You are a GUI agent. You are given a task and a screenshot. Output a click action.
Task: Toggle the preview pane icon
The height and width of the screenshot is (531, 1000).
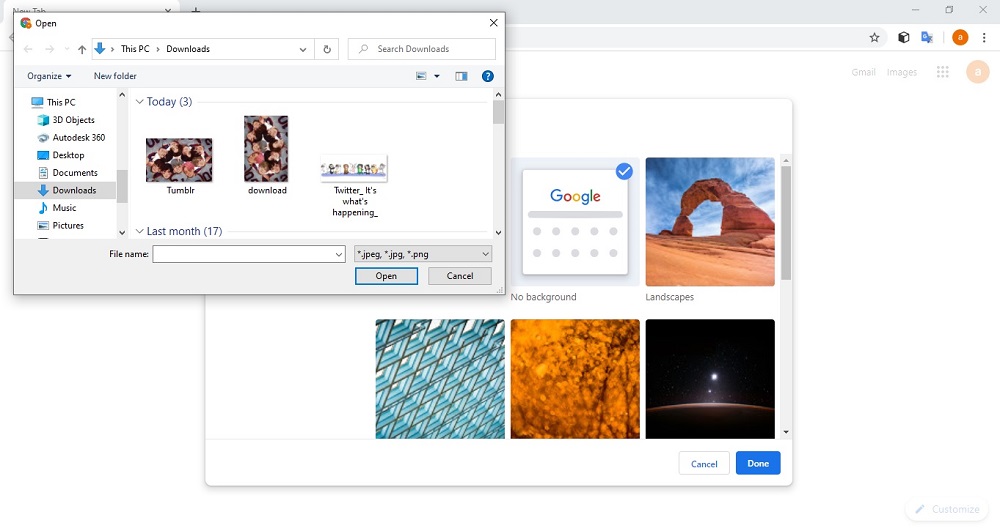tap(461, 76)
